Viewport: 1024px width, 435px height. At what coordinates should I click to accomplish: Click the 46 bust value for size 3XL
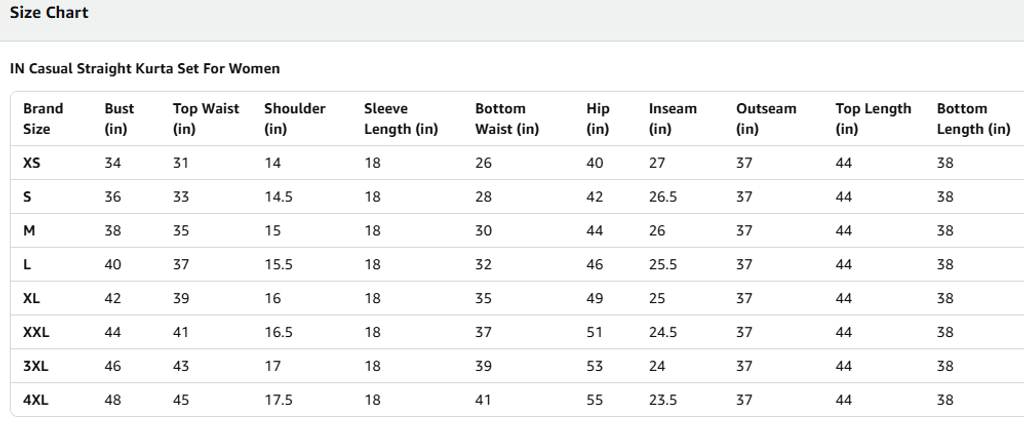(113, 366)
